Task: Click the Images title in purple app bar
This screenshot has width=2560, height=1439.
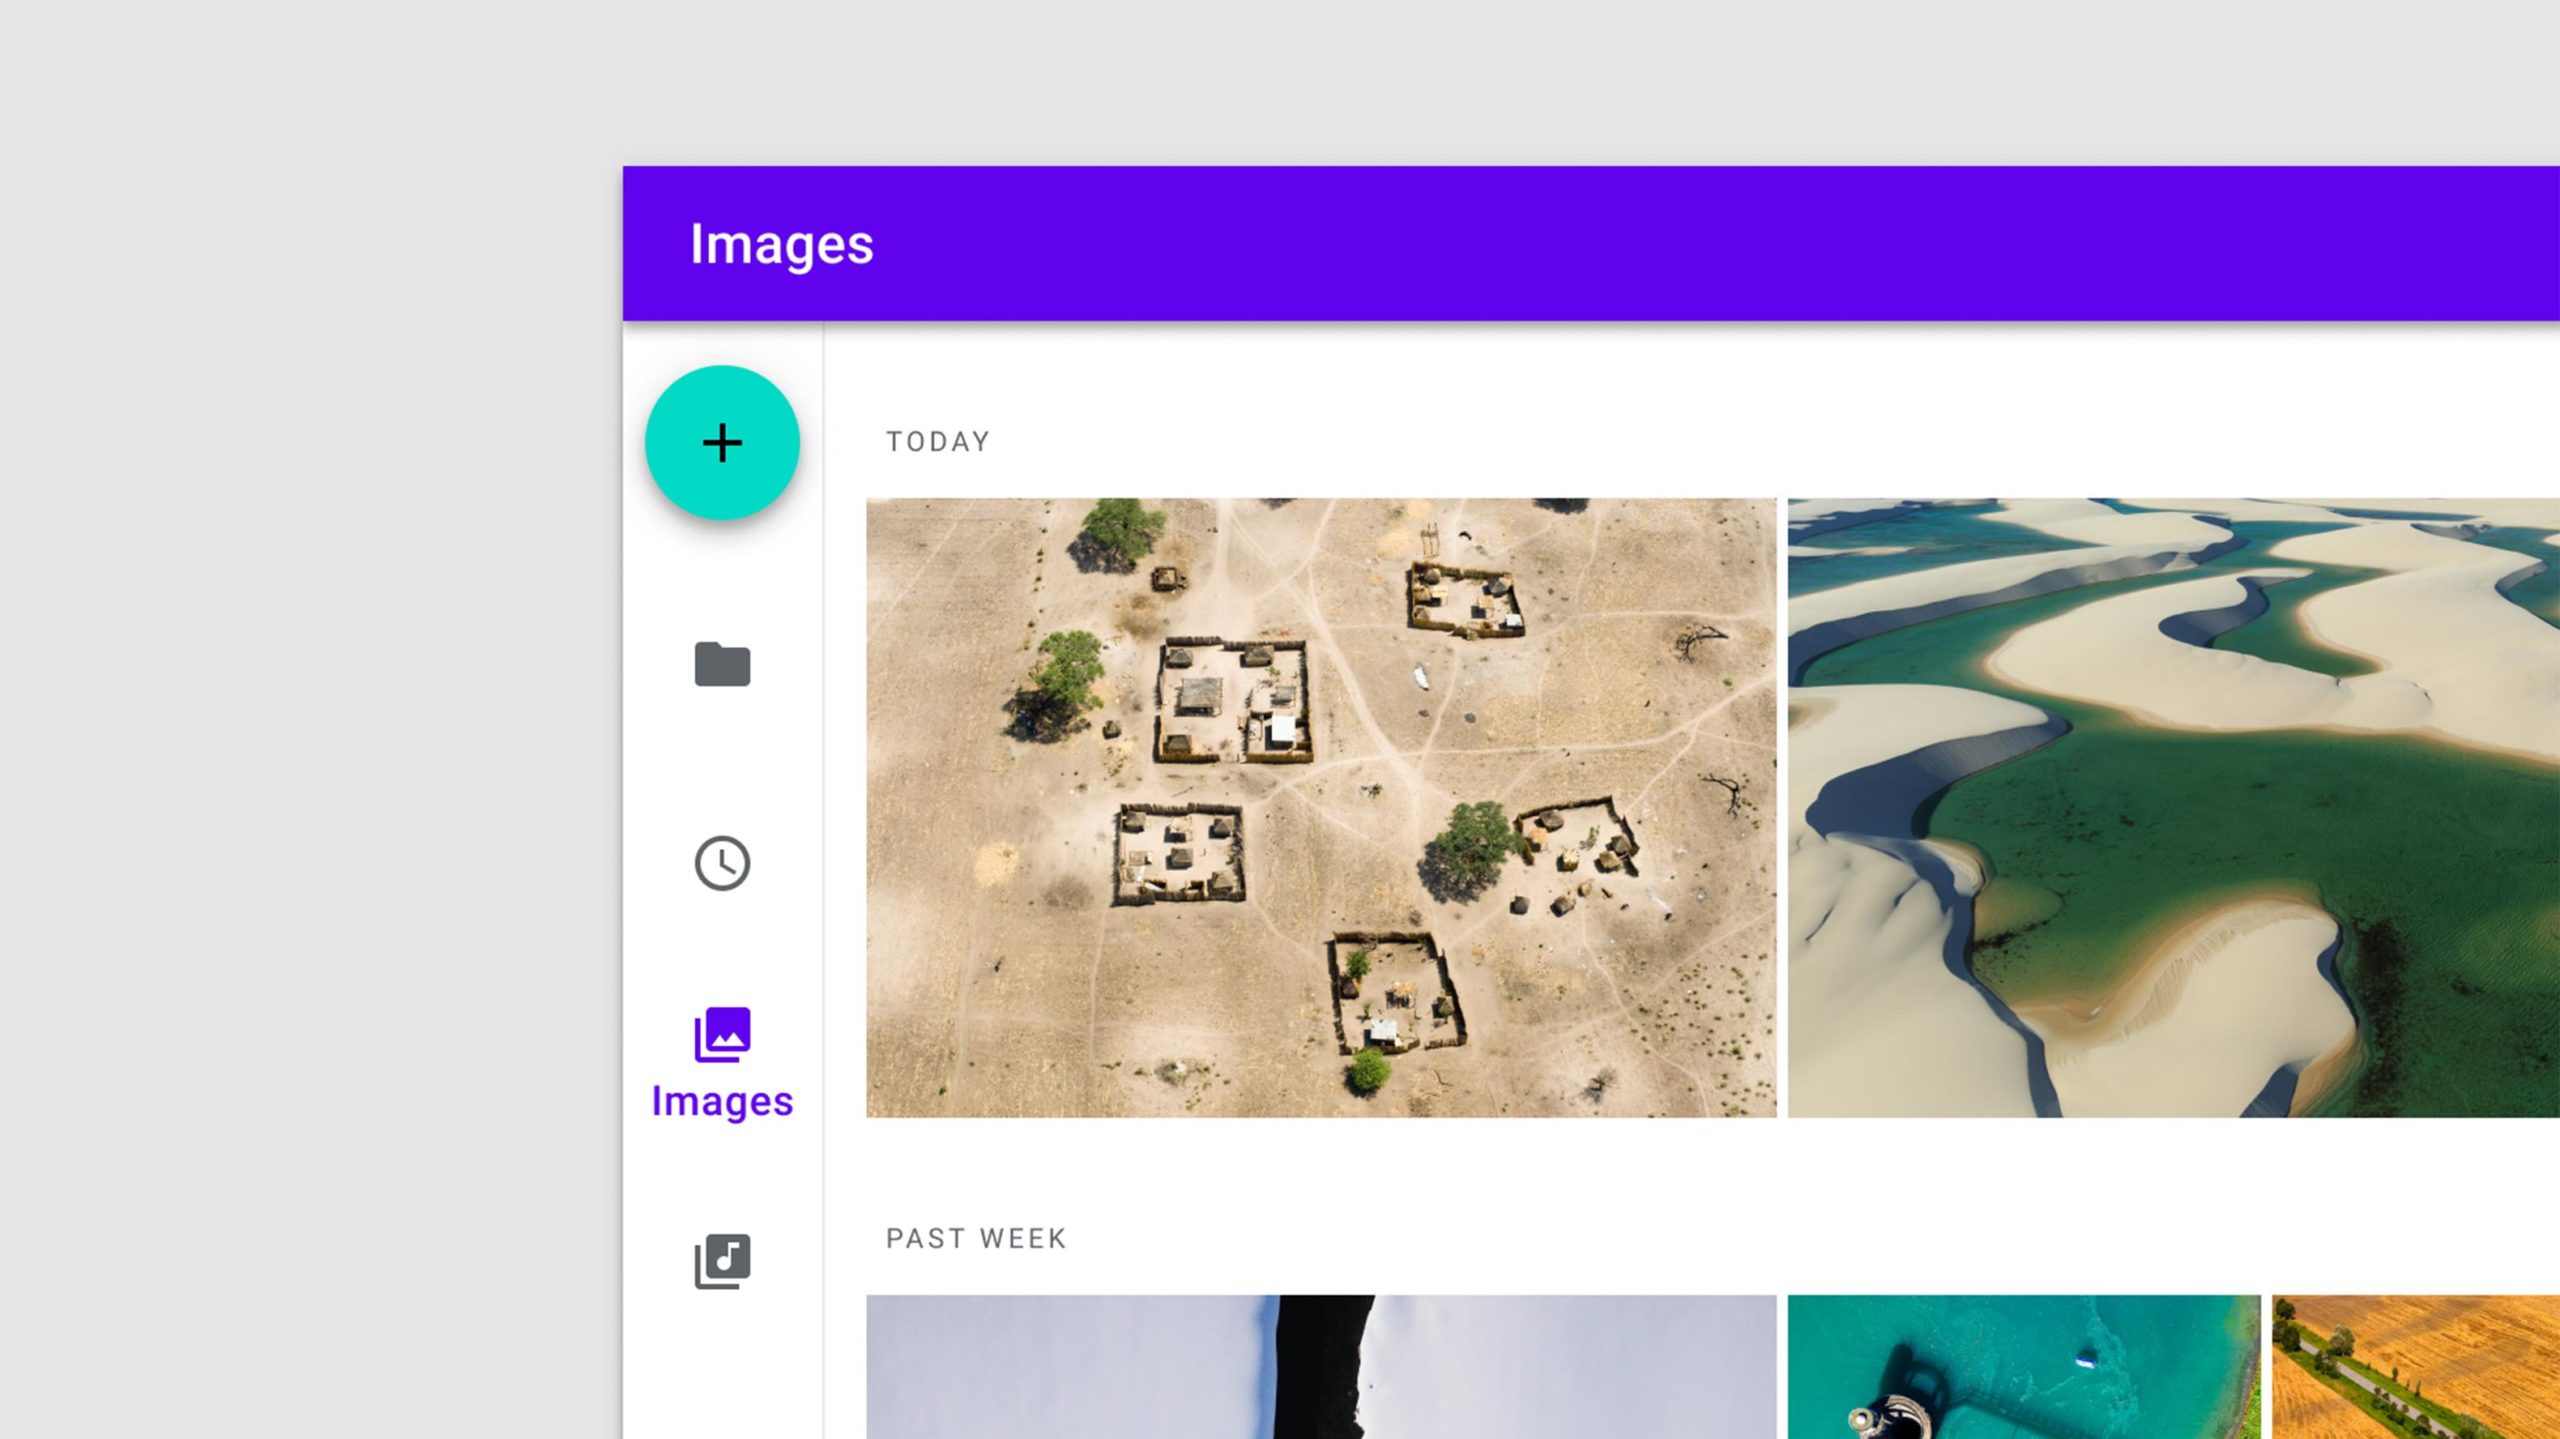Action: (781, 245)
